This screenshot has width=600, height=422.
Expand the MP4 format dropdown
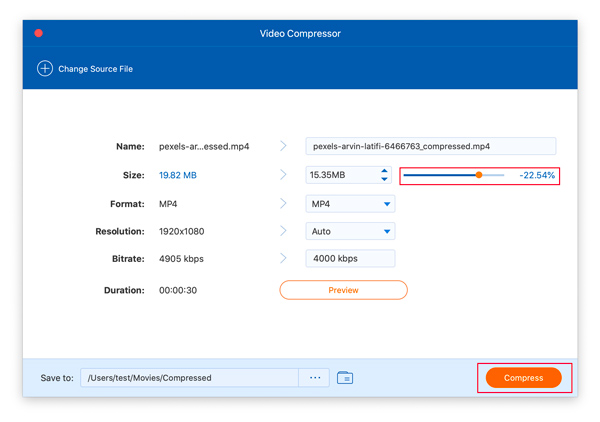click(387, 204)
